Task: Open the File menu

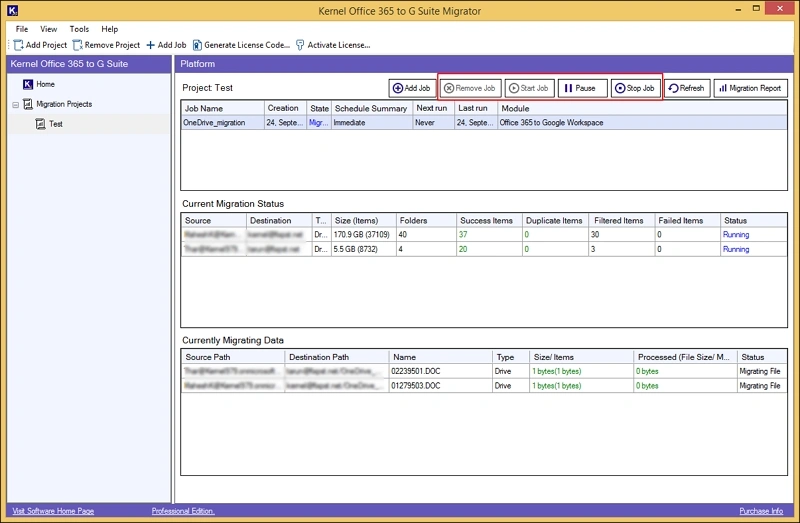Action: (x=22, y=29)
